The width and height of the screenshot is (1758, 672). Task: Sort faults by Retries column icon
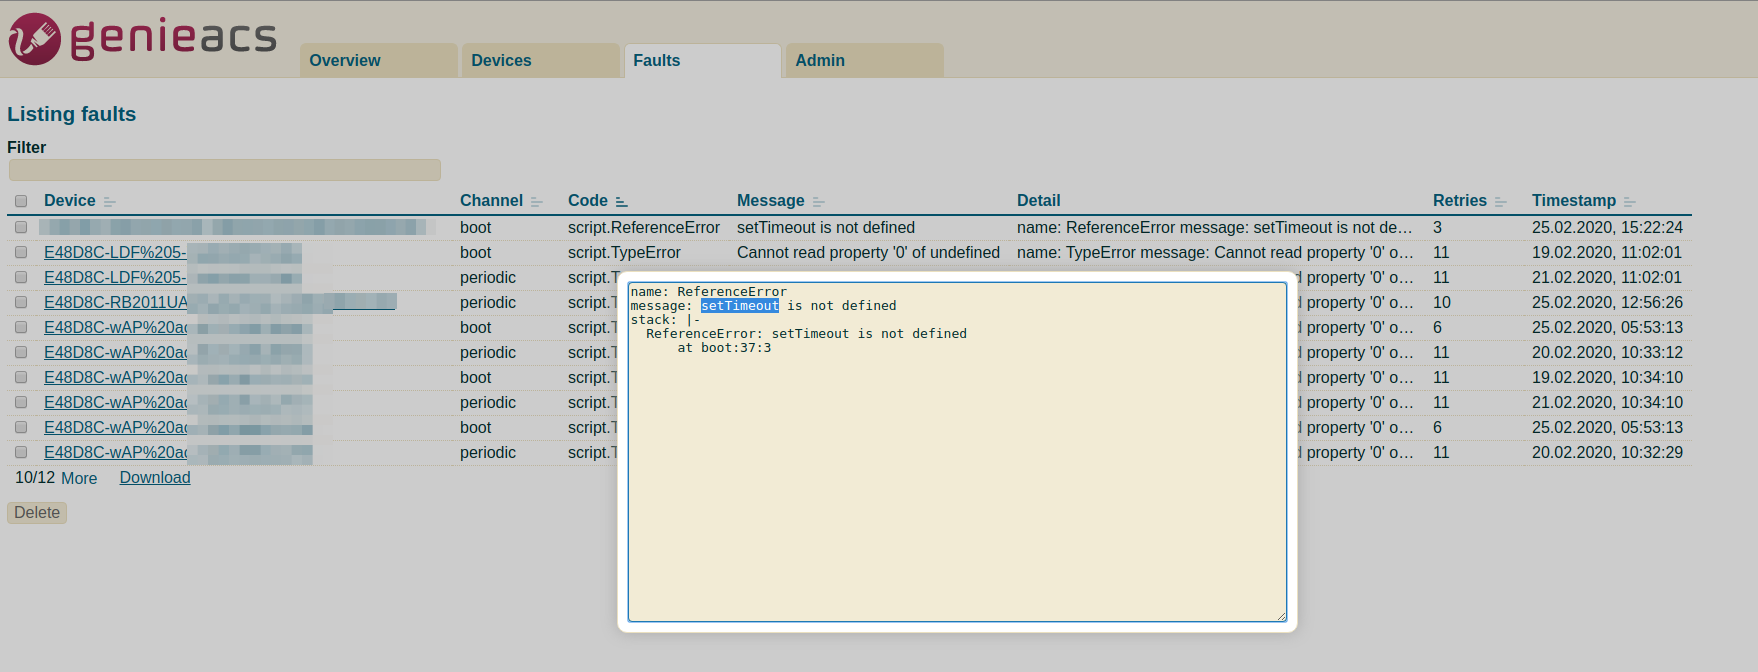click(x=1500, y=202)
